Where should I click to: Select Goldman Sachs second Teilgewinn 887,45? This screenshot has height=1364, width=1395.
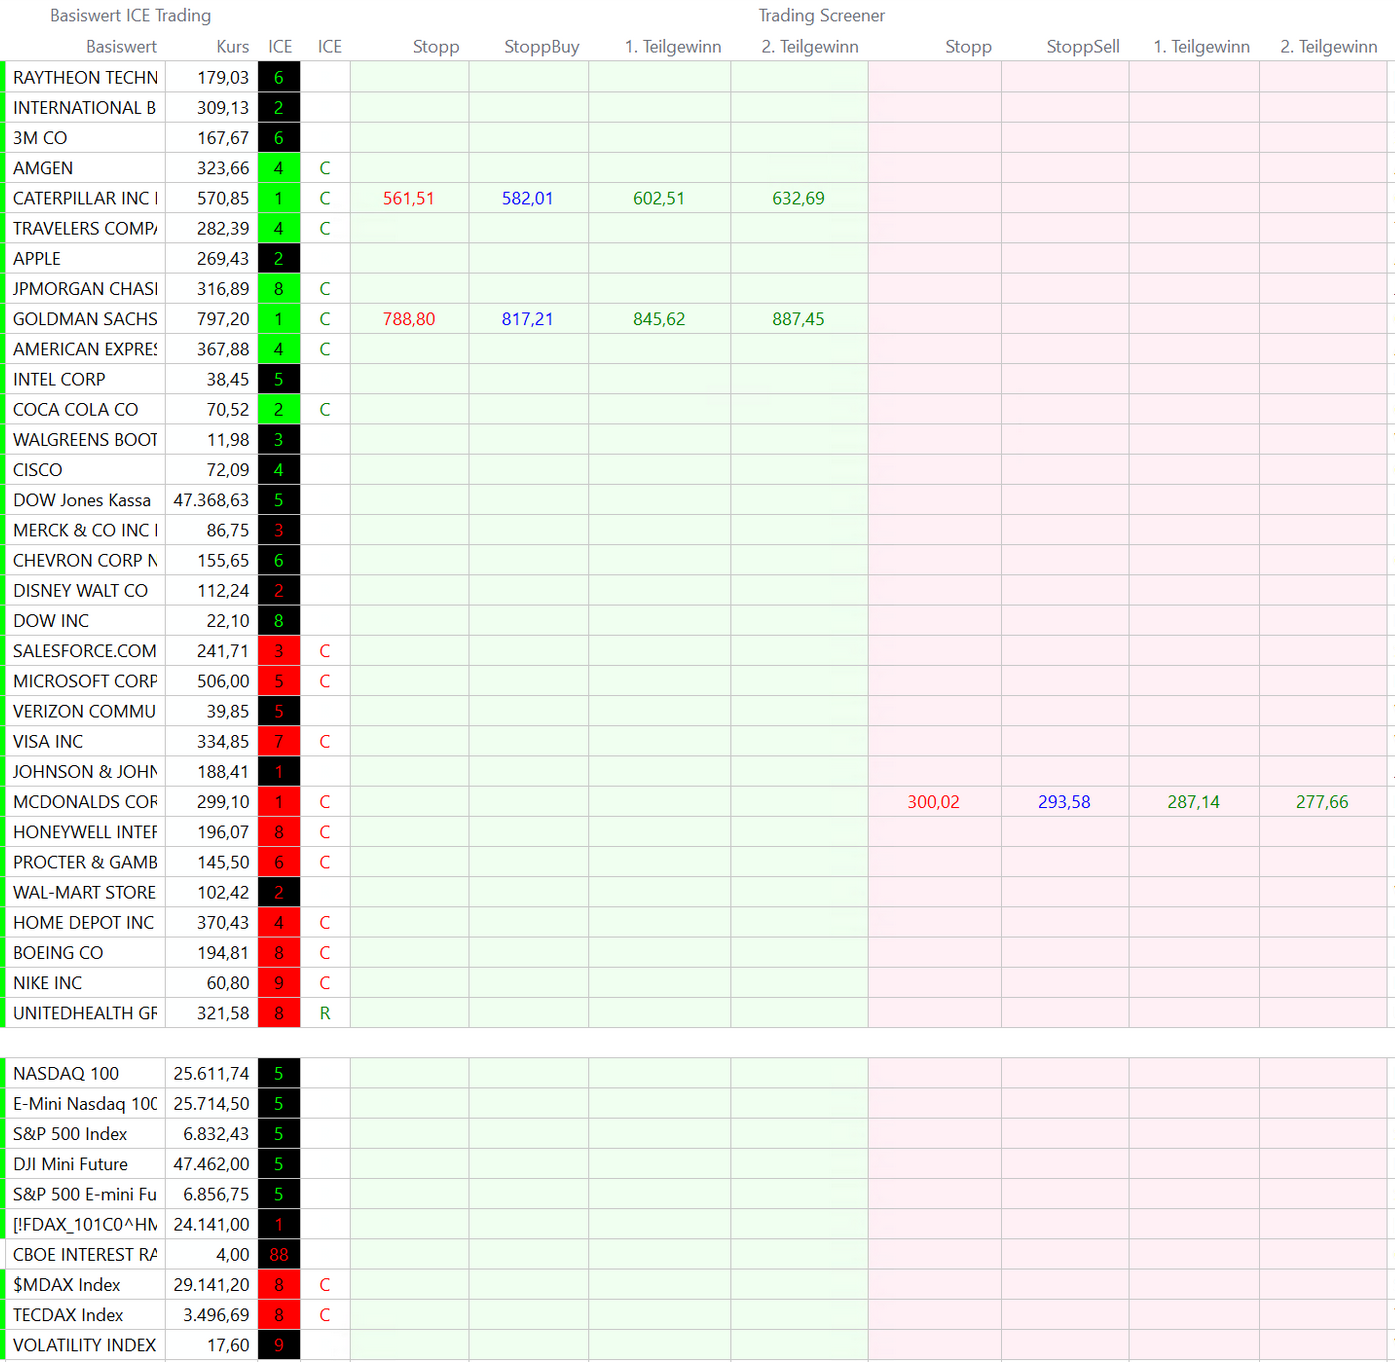798,319
